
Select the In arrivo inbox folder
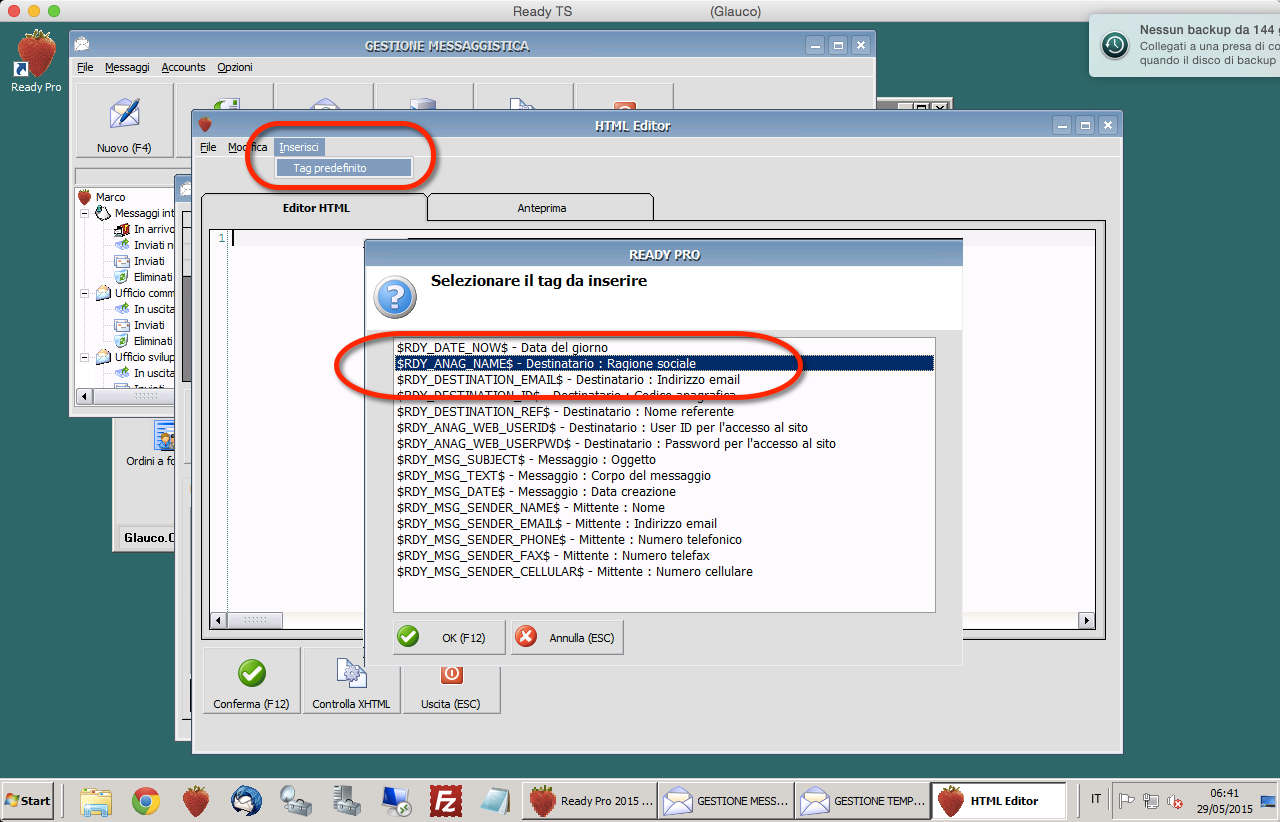(144, 229)
